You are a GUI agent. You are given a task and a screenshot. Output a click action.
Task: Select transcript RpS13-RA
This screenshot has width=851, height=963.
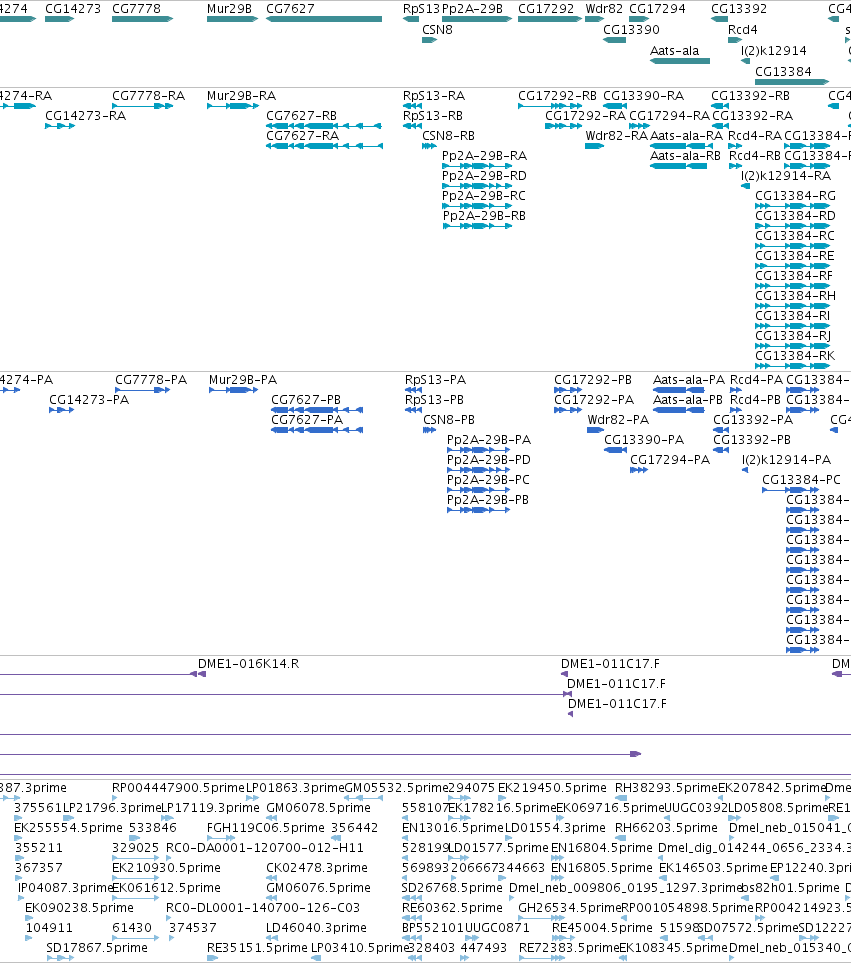[433, 96]
